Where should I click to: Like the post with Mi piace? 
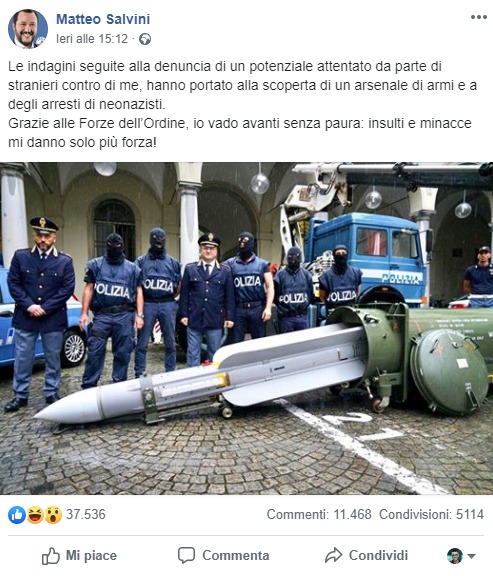[79, 555]
